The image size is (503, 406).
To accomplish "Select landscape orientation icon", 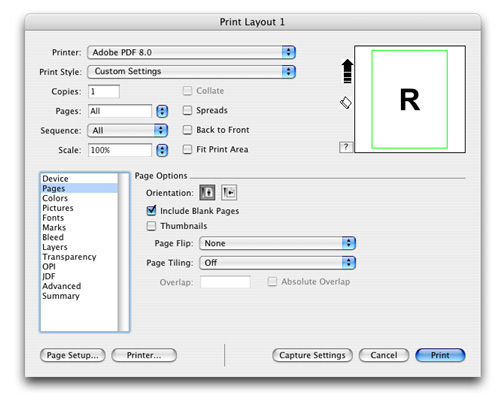I will coord(229,192).
